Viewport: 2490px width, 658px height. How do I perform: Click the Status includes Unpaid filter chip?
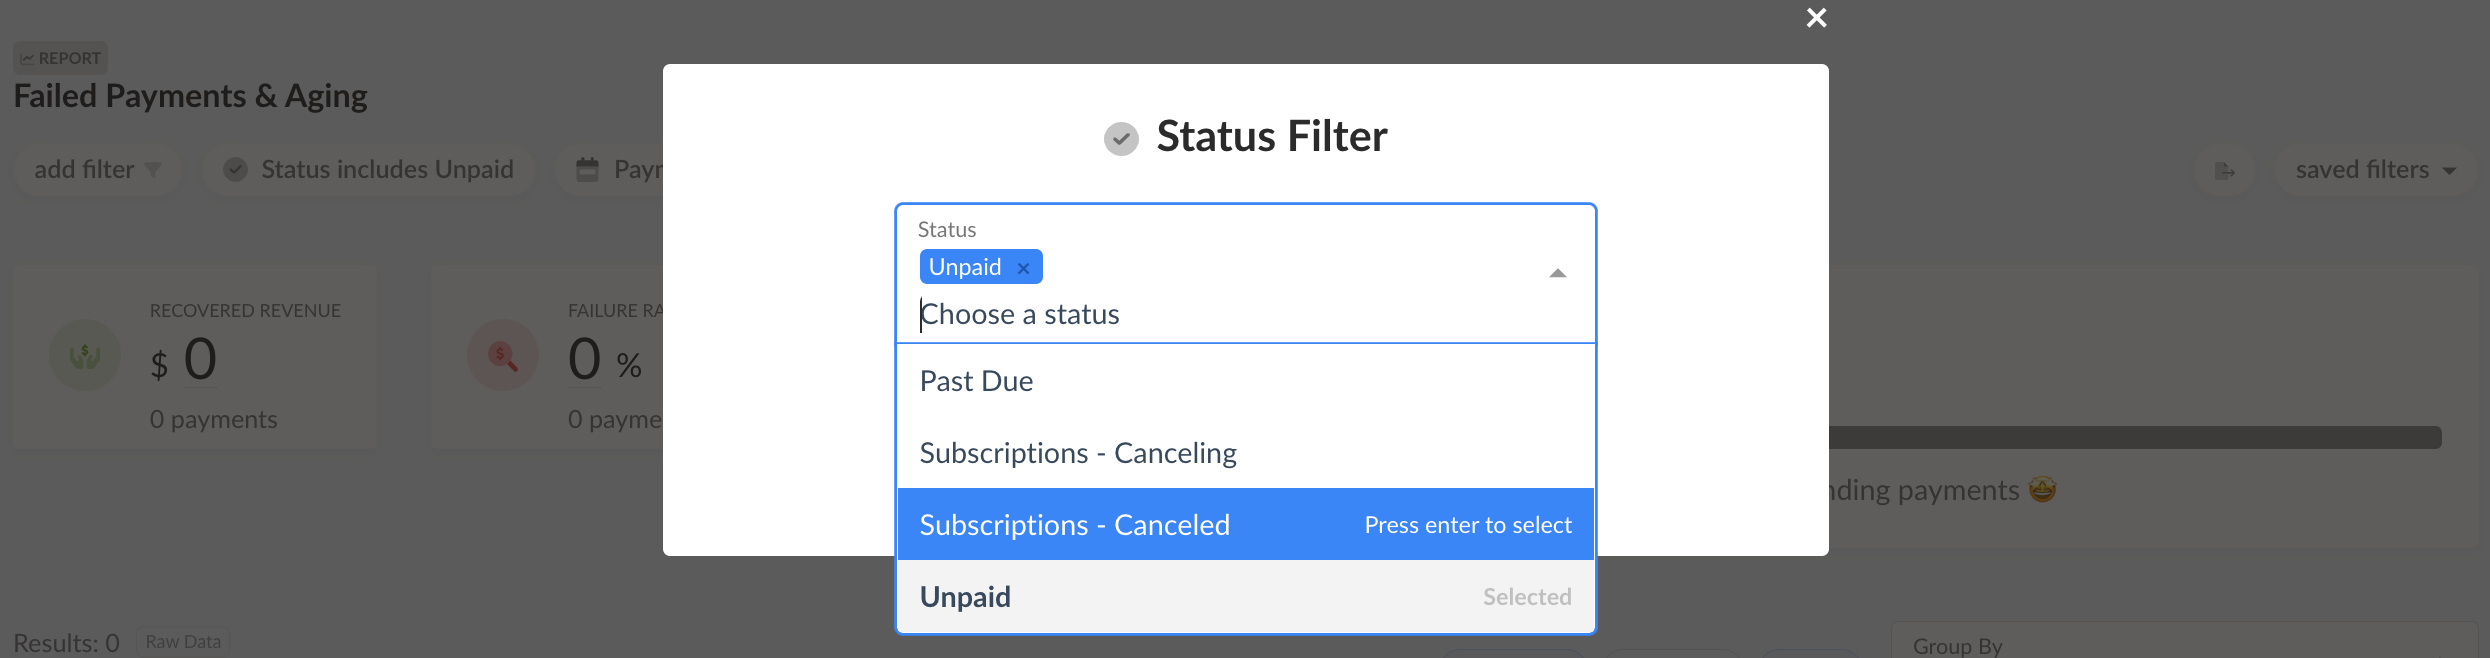tap(369, 170)
